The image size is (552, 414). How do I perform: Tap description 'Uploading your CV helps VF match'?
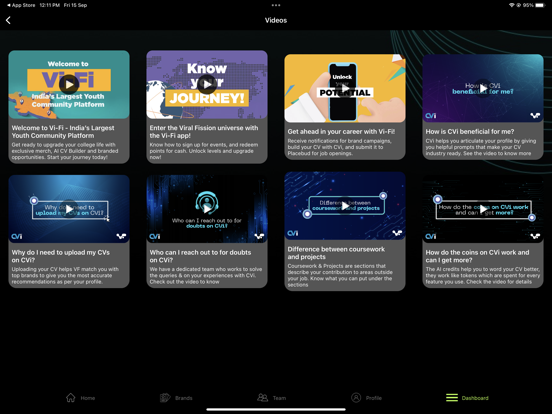pyautogui.click(x=65, y=275)
